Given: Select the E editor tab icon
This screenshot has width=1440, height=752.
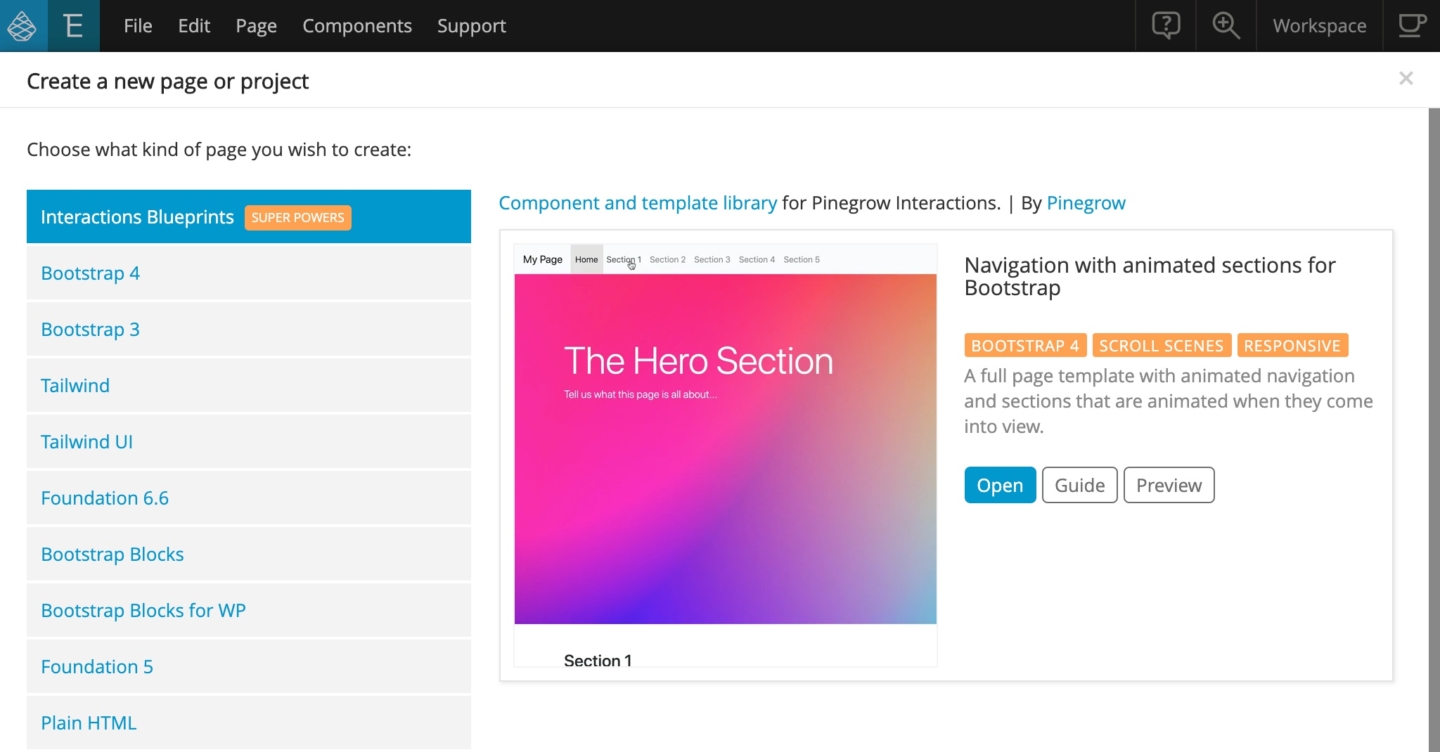Looking at the screenshot, I should point(73,25).
